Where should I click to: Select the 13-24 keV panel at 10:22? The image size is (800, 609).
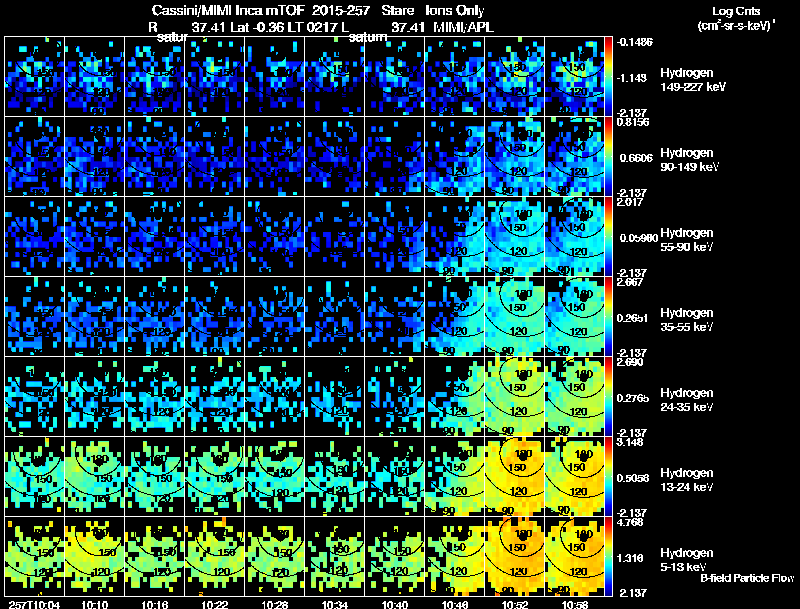215,477
